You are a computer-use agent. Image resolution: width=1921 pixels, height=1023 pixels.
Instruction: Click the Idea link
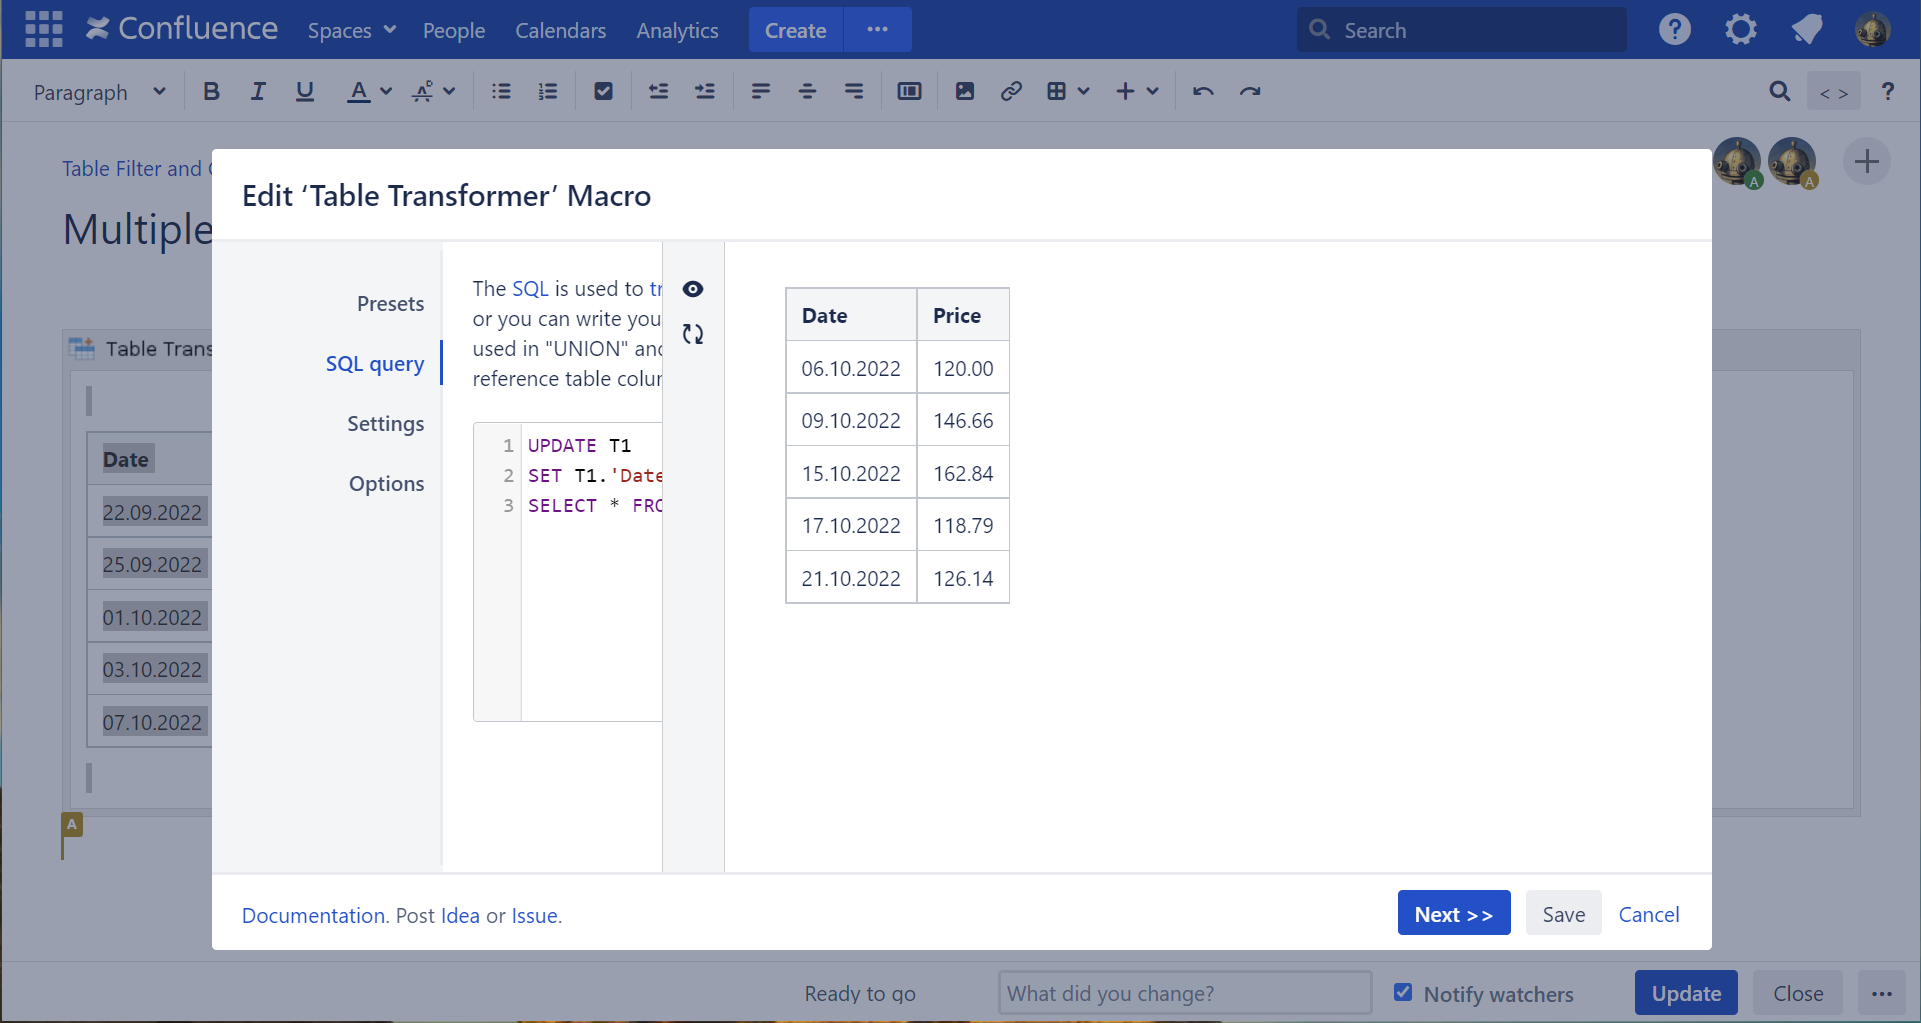tap(460, 916)
